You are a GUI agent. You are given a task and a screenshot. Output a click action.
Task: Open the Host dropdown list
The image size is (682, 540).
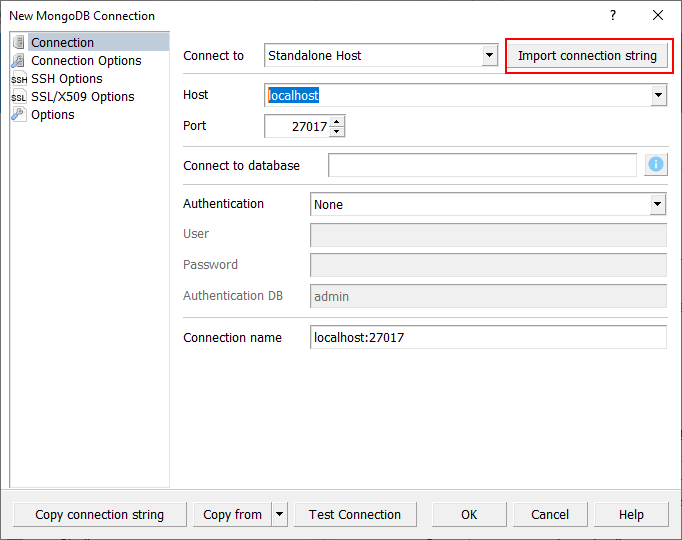(x=658, y=96)
